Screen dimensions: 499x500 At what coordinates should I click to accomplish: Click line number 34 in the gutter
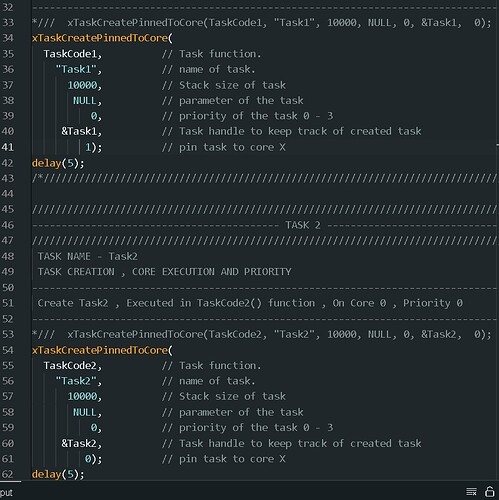coord(8,38)
